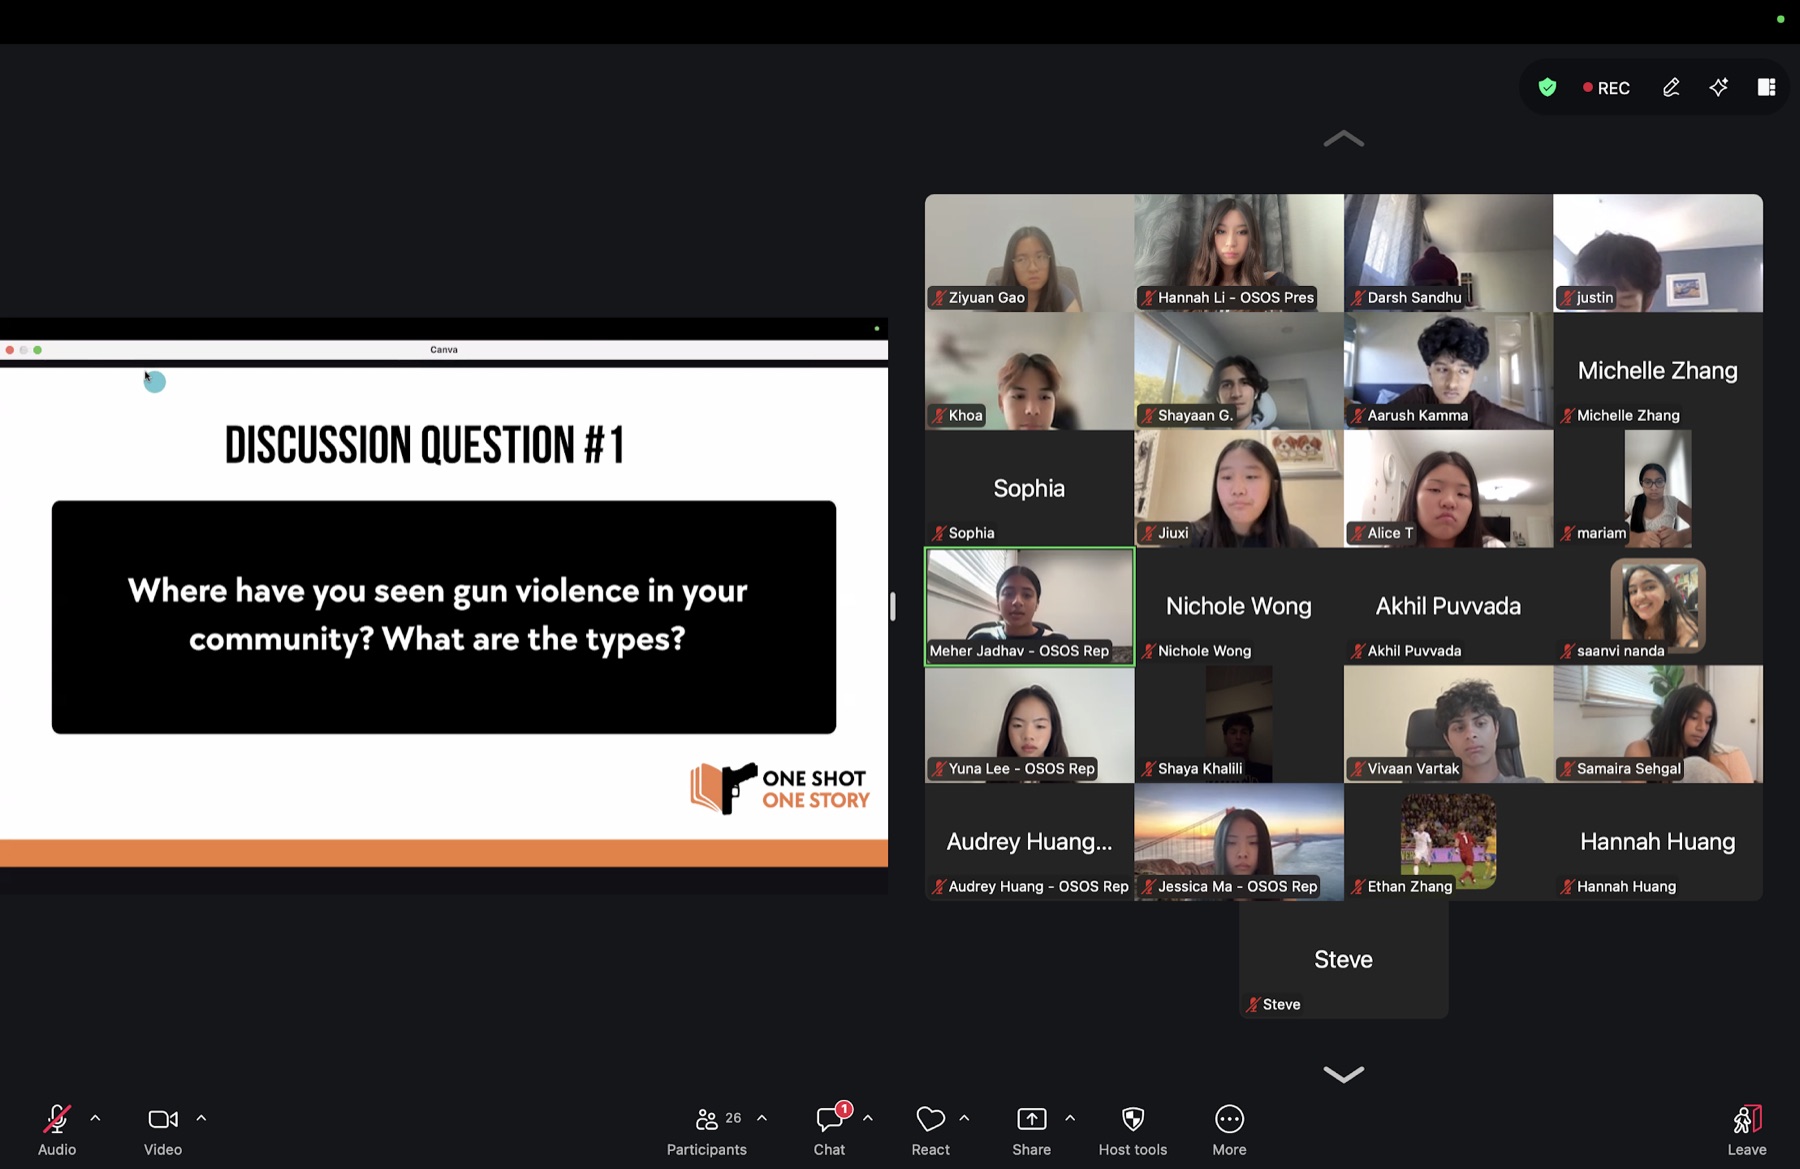The height and width of the screenshot is (1169, 1800).
Task: Select Ziyuan Gao's video tile
Action: pos(1029,253)
